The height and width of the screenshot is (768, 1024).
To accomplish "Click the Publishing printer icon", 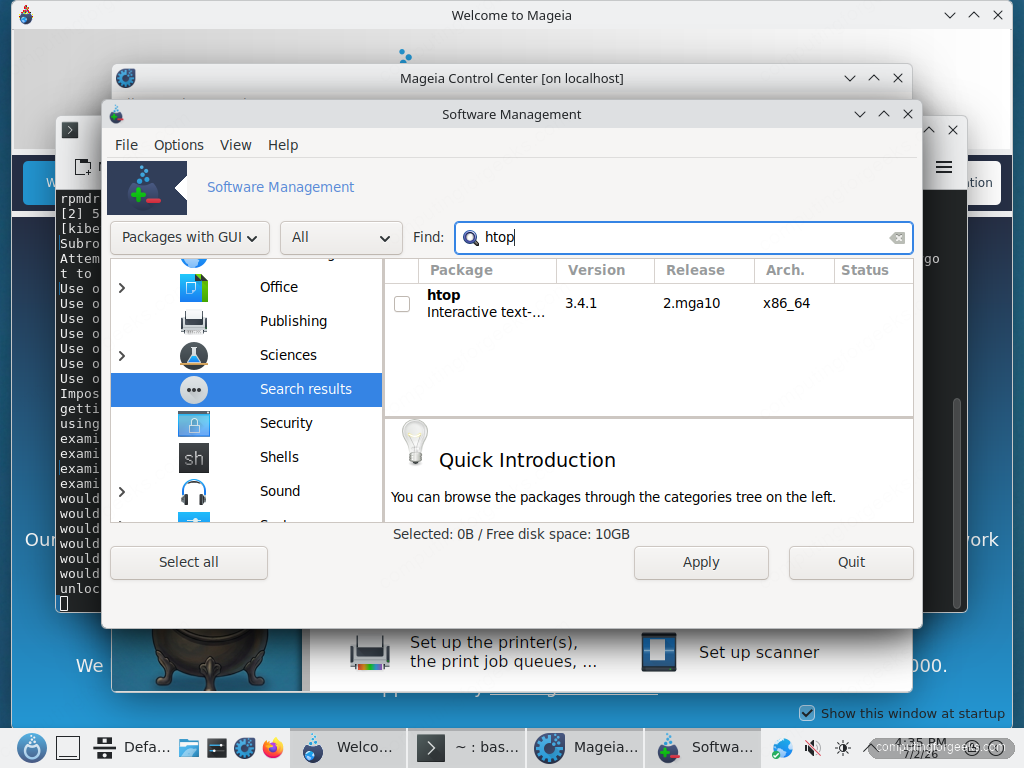I will tap(194, 321).
